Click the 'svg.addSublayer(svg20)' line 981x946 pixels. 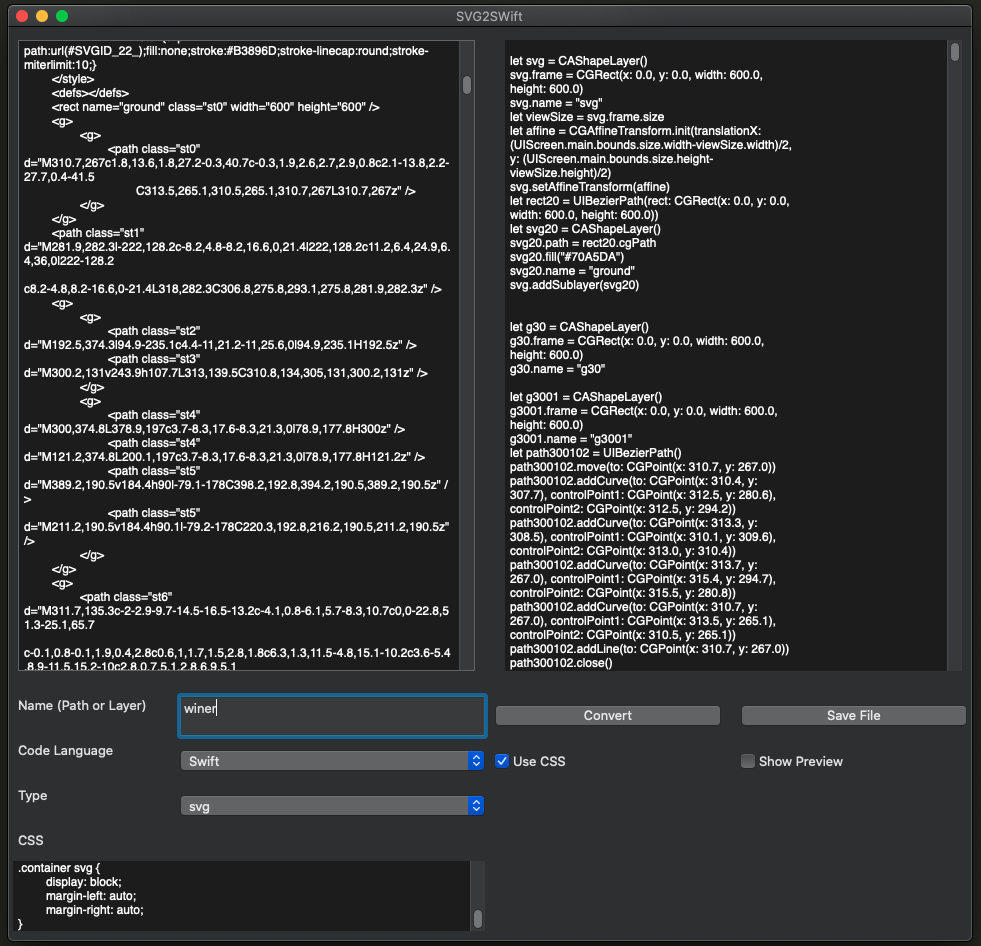coord(574,285)
